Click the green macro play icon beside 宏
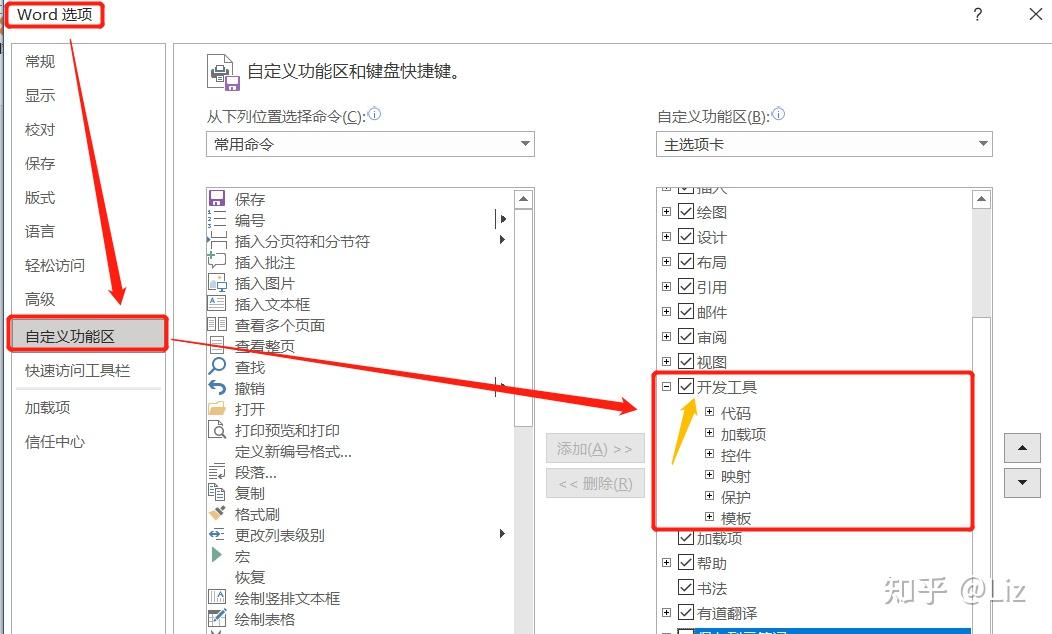Viewport: 1052px width, 634px height. pos(217,555)
